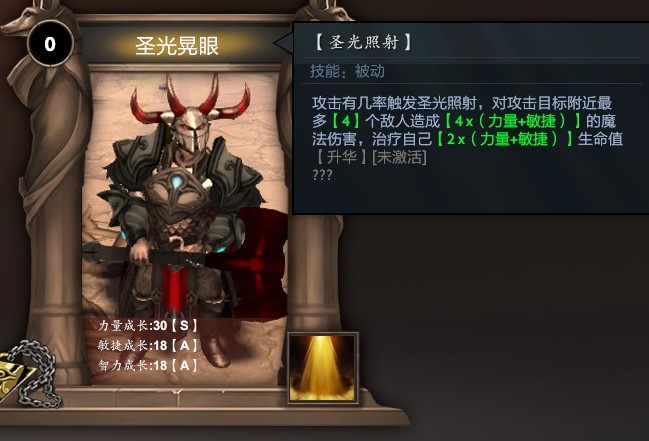Select the hero name 圣光晃眼 banner
The image size is (649, 441).
177,46
